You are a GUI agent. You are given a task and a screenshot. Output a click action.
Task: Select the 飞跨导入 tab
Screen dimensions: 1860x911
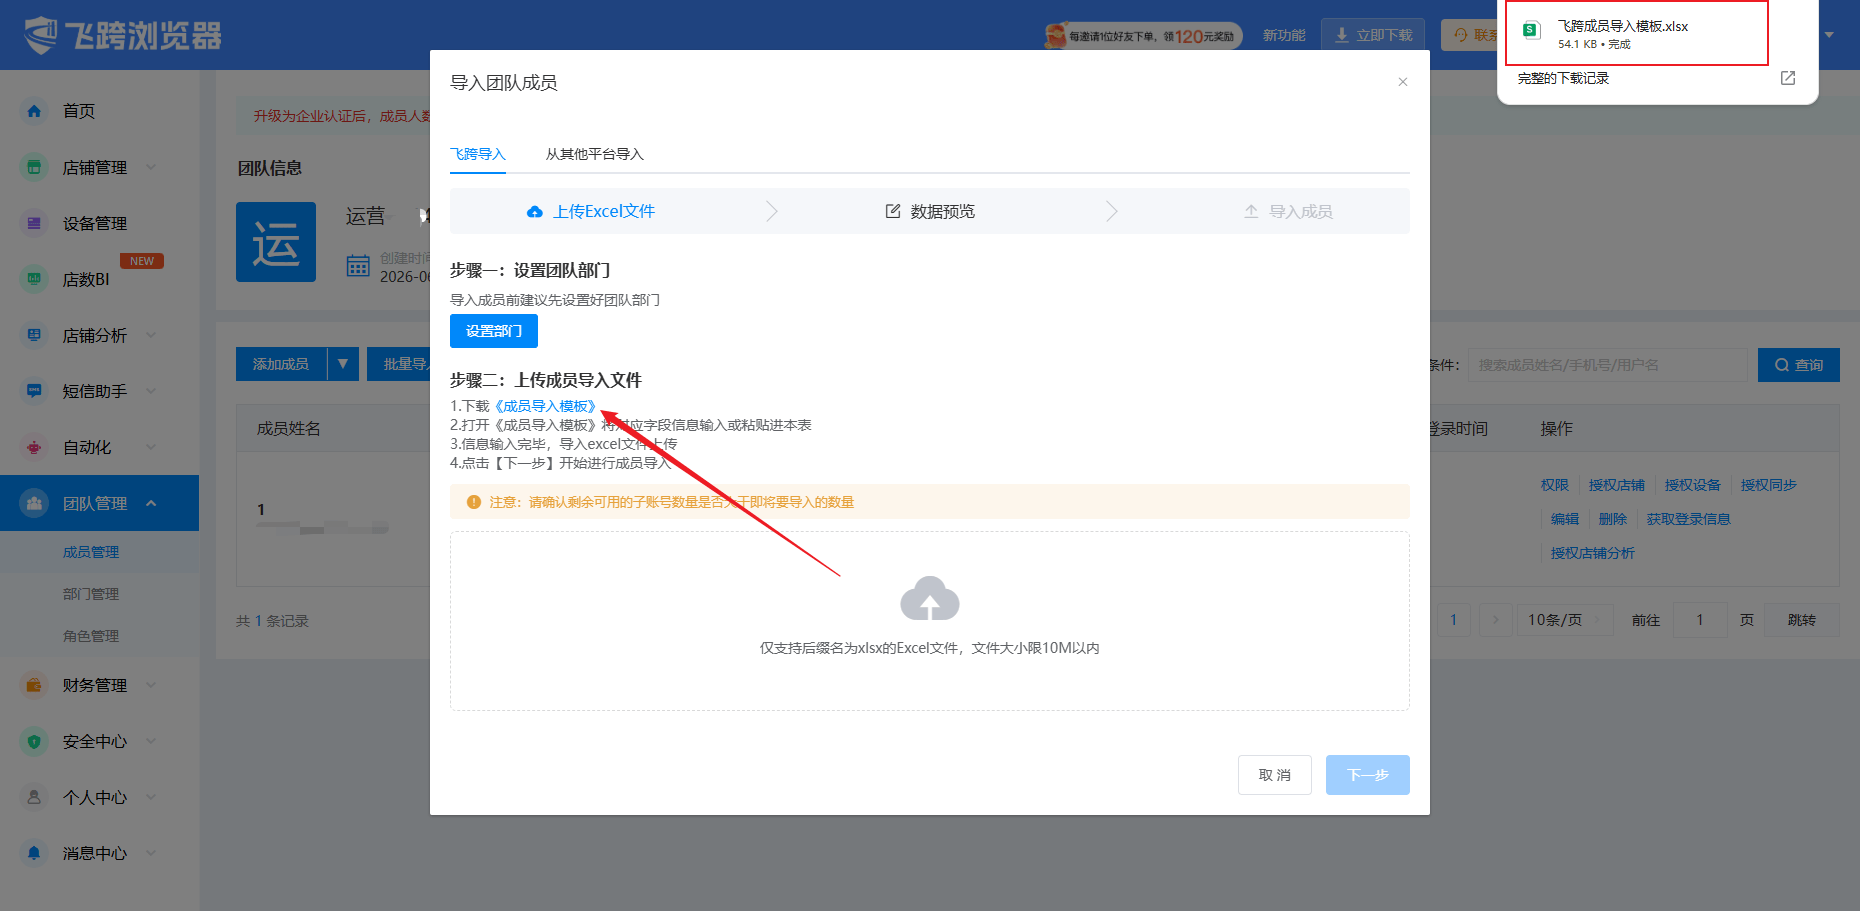478,154
